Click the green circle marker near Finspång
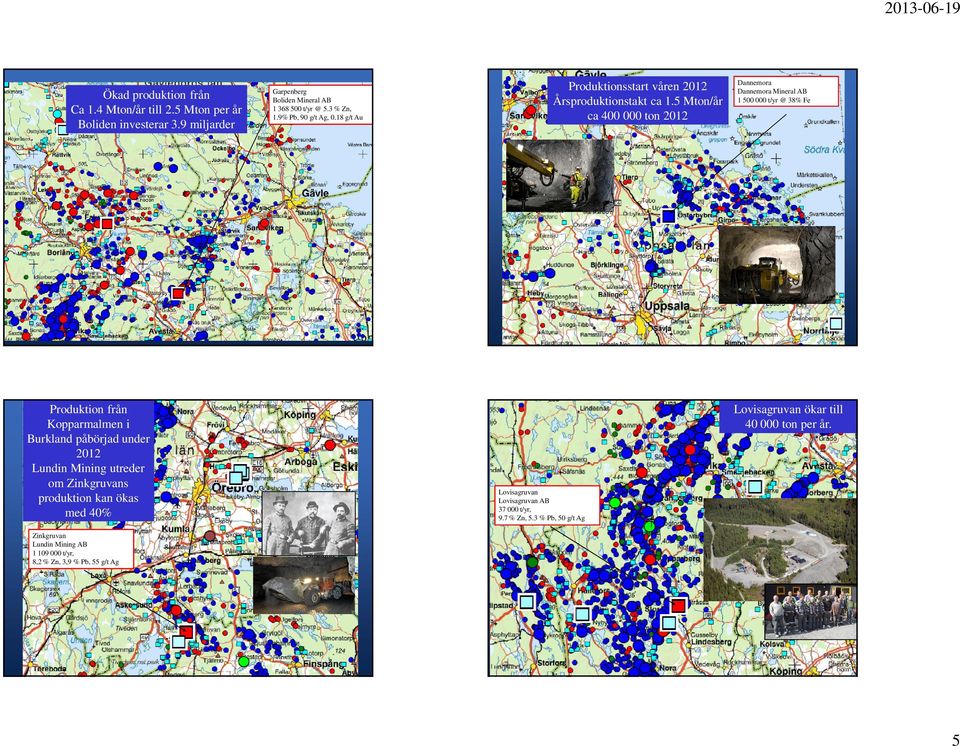 point(244,661)
